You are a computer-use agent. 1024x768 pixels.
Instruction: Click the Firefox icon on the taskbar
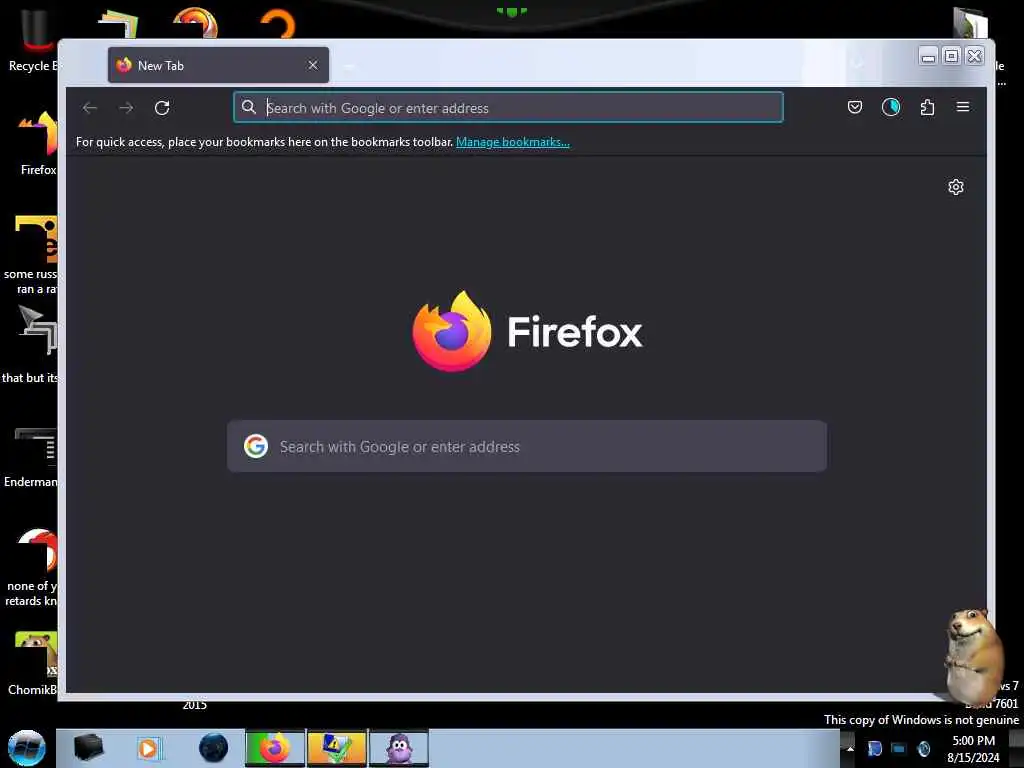point(275,748)
